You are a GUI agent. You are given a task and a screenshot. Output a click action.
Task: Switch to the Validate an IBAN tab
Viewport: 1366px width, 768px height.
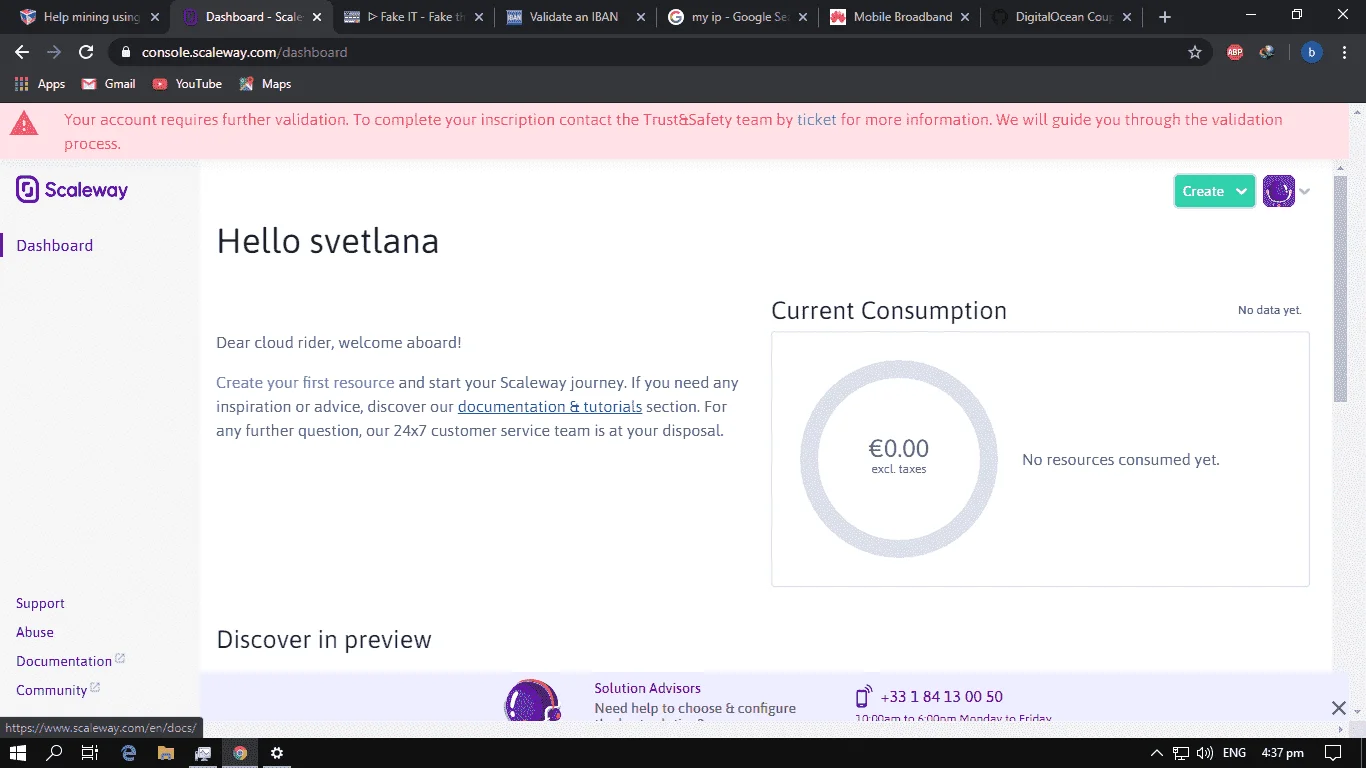pos(575,17)
